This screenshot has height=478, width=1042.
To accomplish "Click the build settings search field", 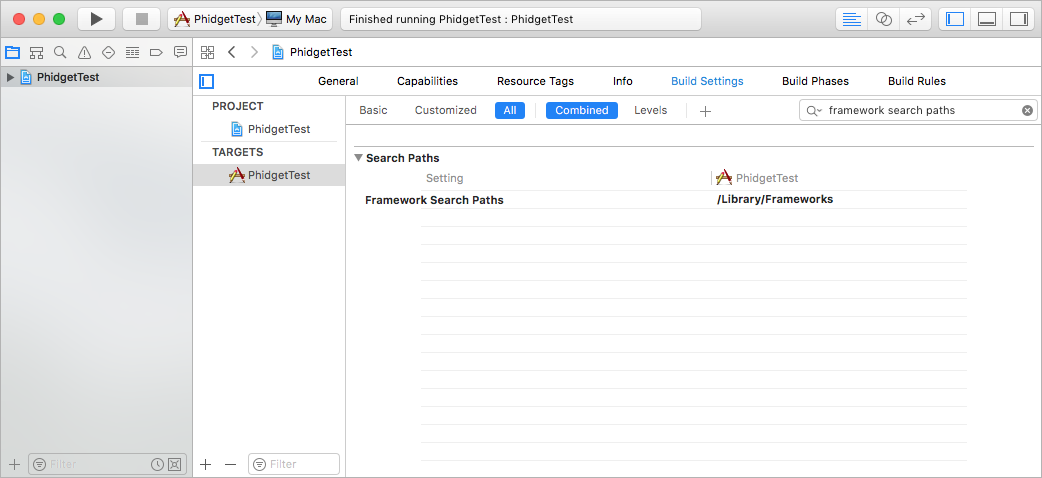I will [x=918, y=110].
